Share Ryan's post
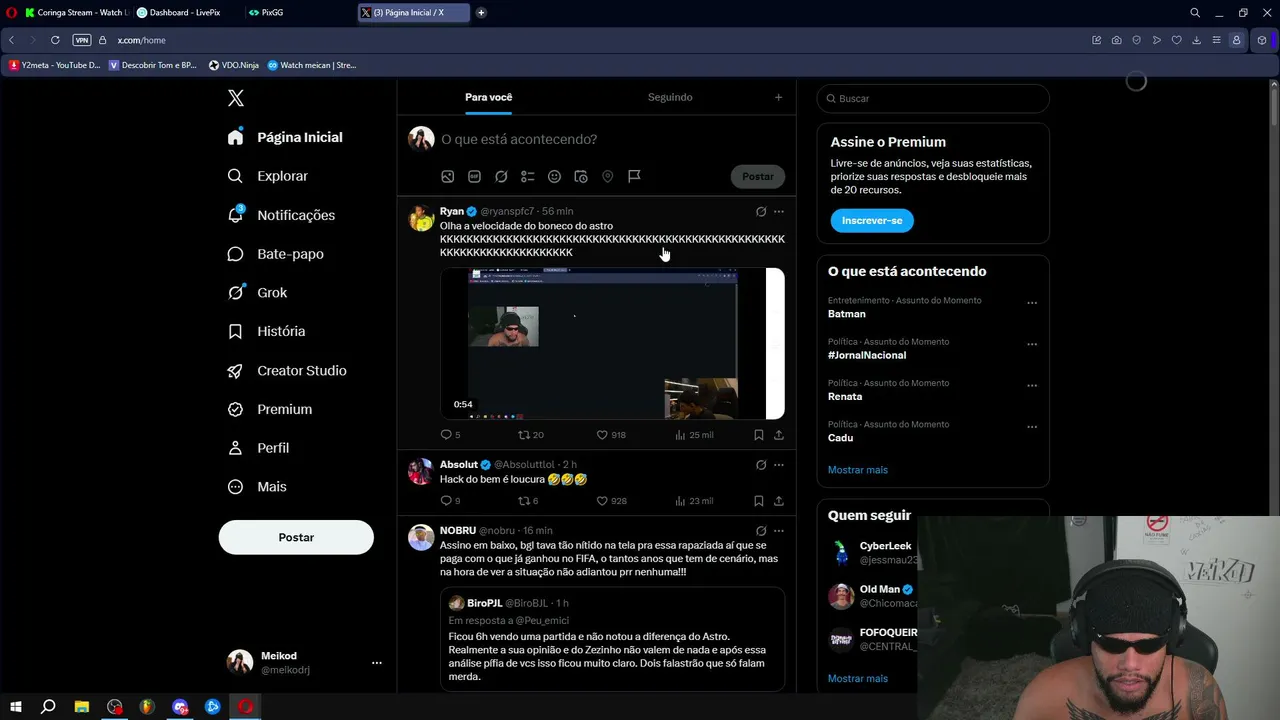Screen dimensions: 1280x720 point(779,435)
